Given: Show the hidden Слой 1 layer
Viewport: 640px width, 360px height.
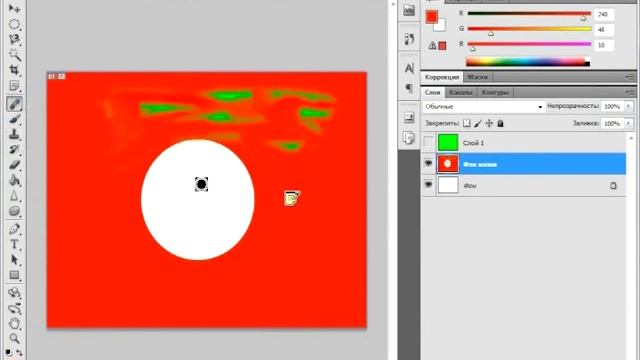Looking at the screenshot, I should [x=428, y=142].
